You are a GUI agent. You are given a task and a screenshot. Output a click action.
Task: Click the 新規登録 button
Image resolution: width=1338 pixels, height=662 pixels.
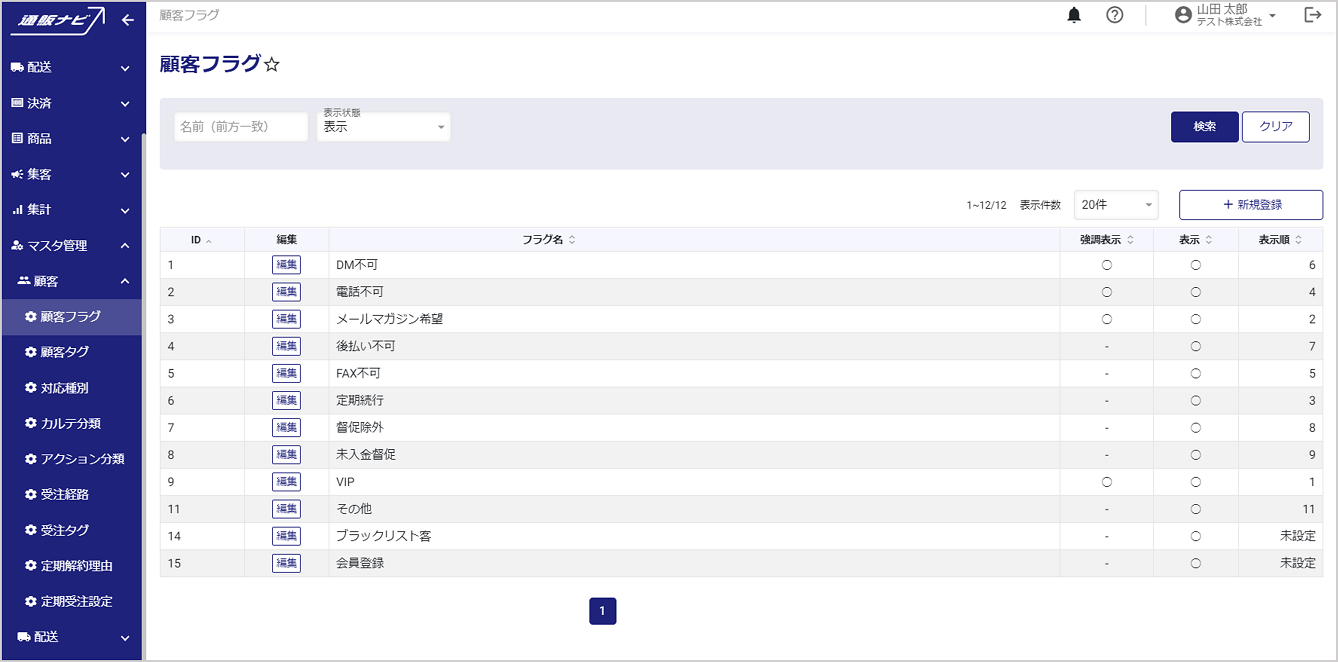click(x=1250, y=204)
